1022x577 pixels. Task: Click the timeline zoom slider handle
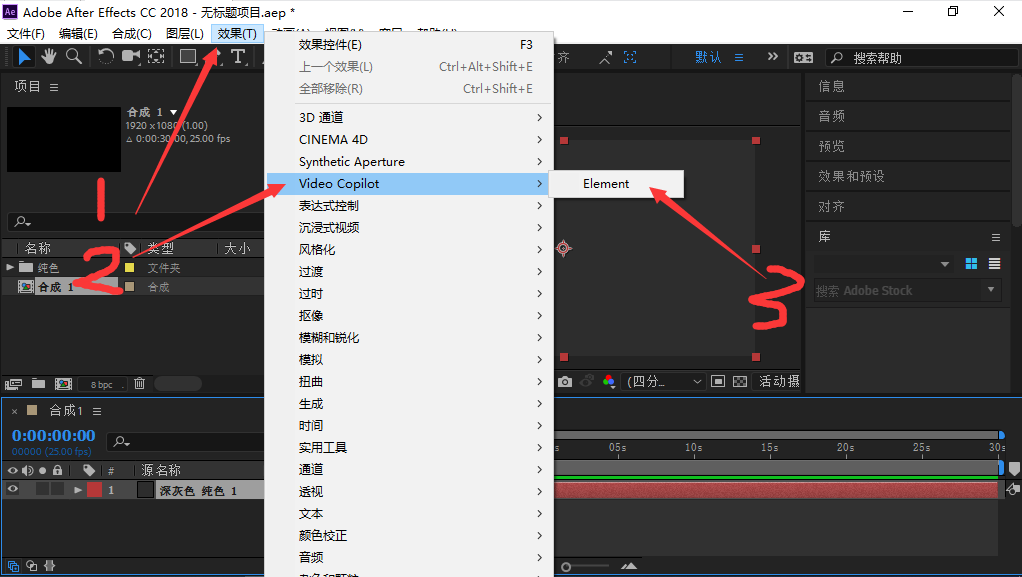coord(566,567)
